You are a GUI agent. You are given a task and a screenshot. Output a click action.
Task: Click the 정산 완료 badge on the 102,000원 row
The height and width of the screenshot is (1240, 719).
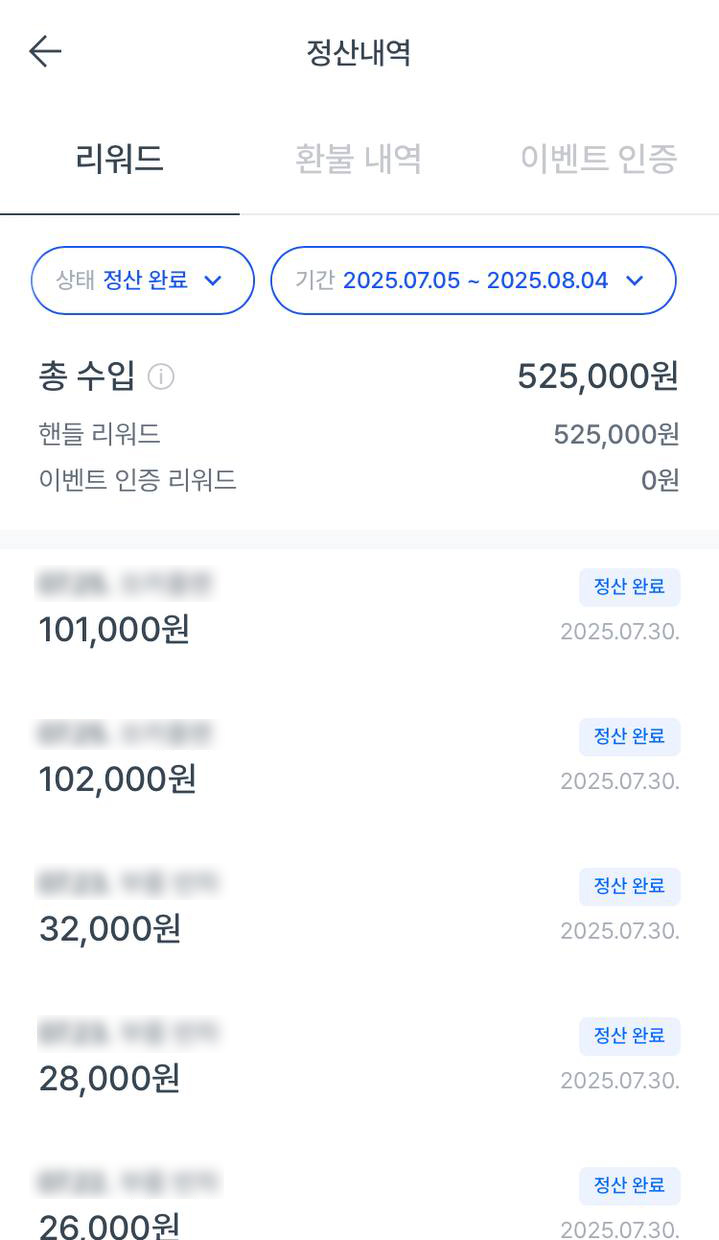[630, 737]
